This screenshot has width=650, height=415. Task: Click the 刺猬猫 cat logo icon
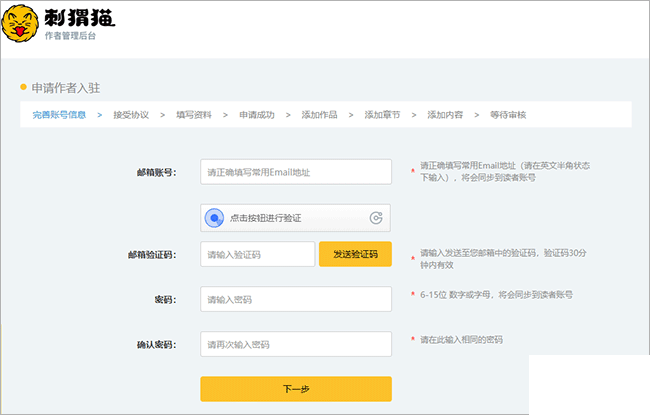pos(20,24)
